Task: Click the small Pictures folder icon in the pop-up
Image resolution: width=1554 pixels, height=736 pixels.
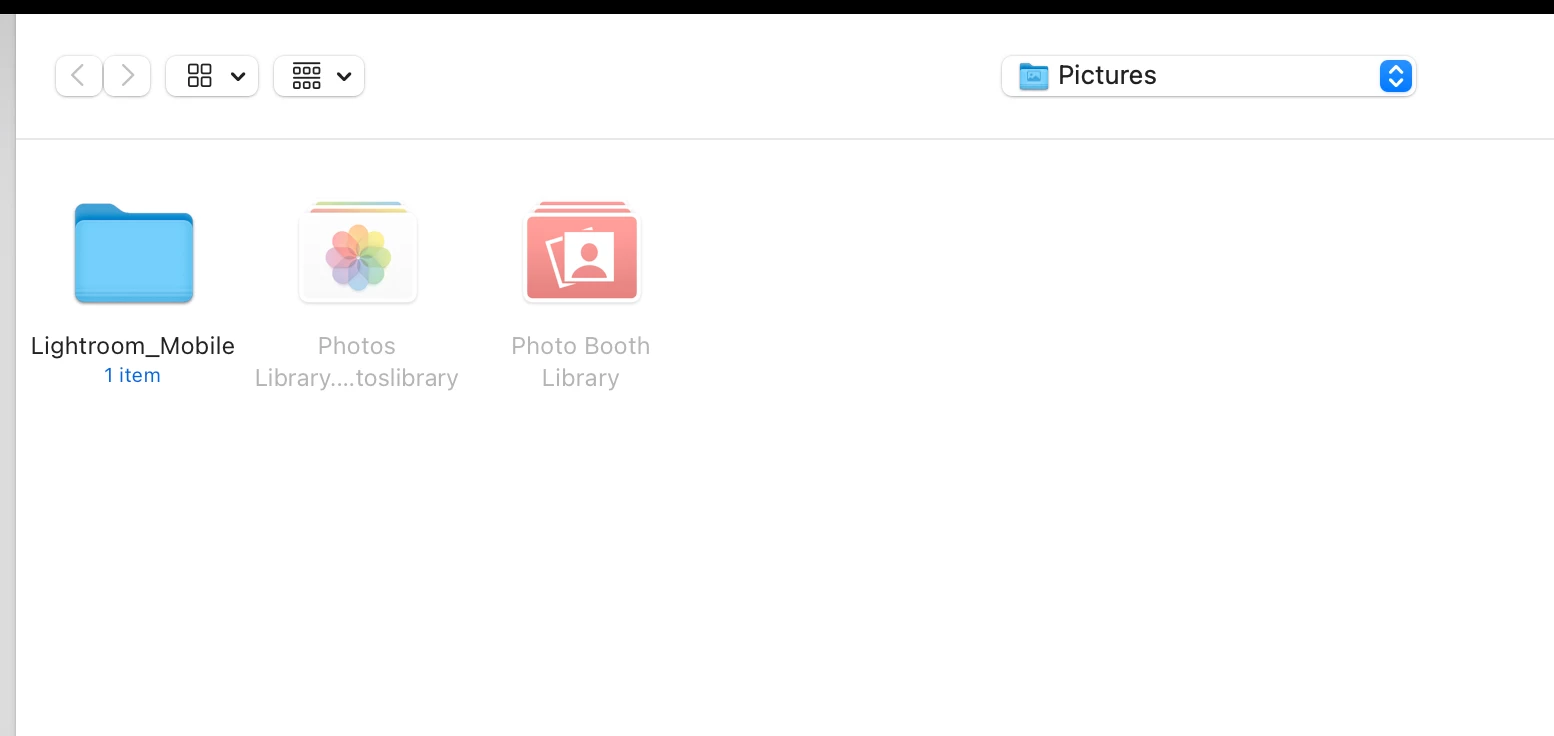Action: 1033,76
